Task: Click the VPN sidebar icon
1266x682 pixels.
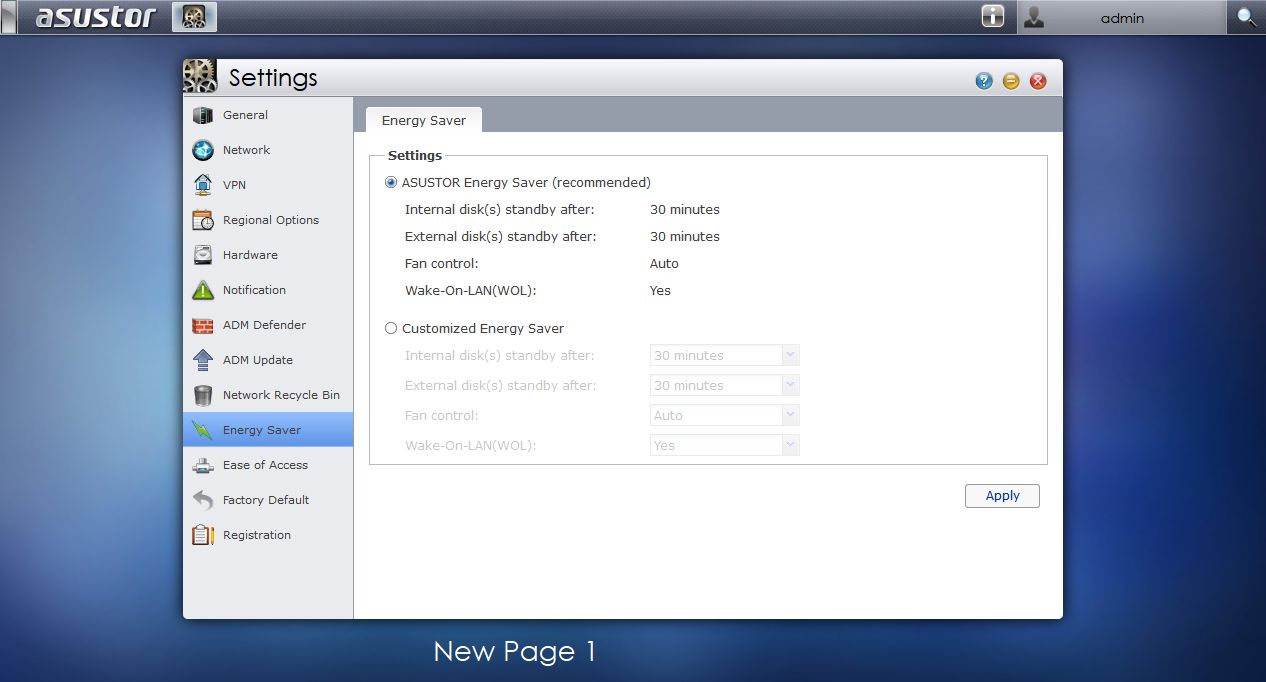Action: [203, 185]
